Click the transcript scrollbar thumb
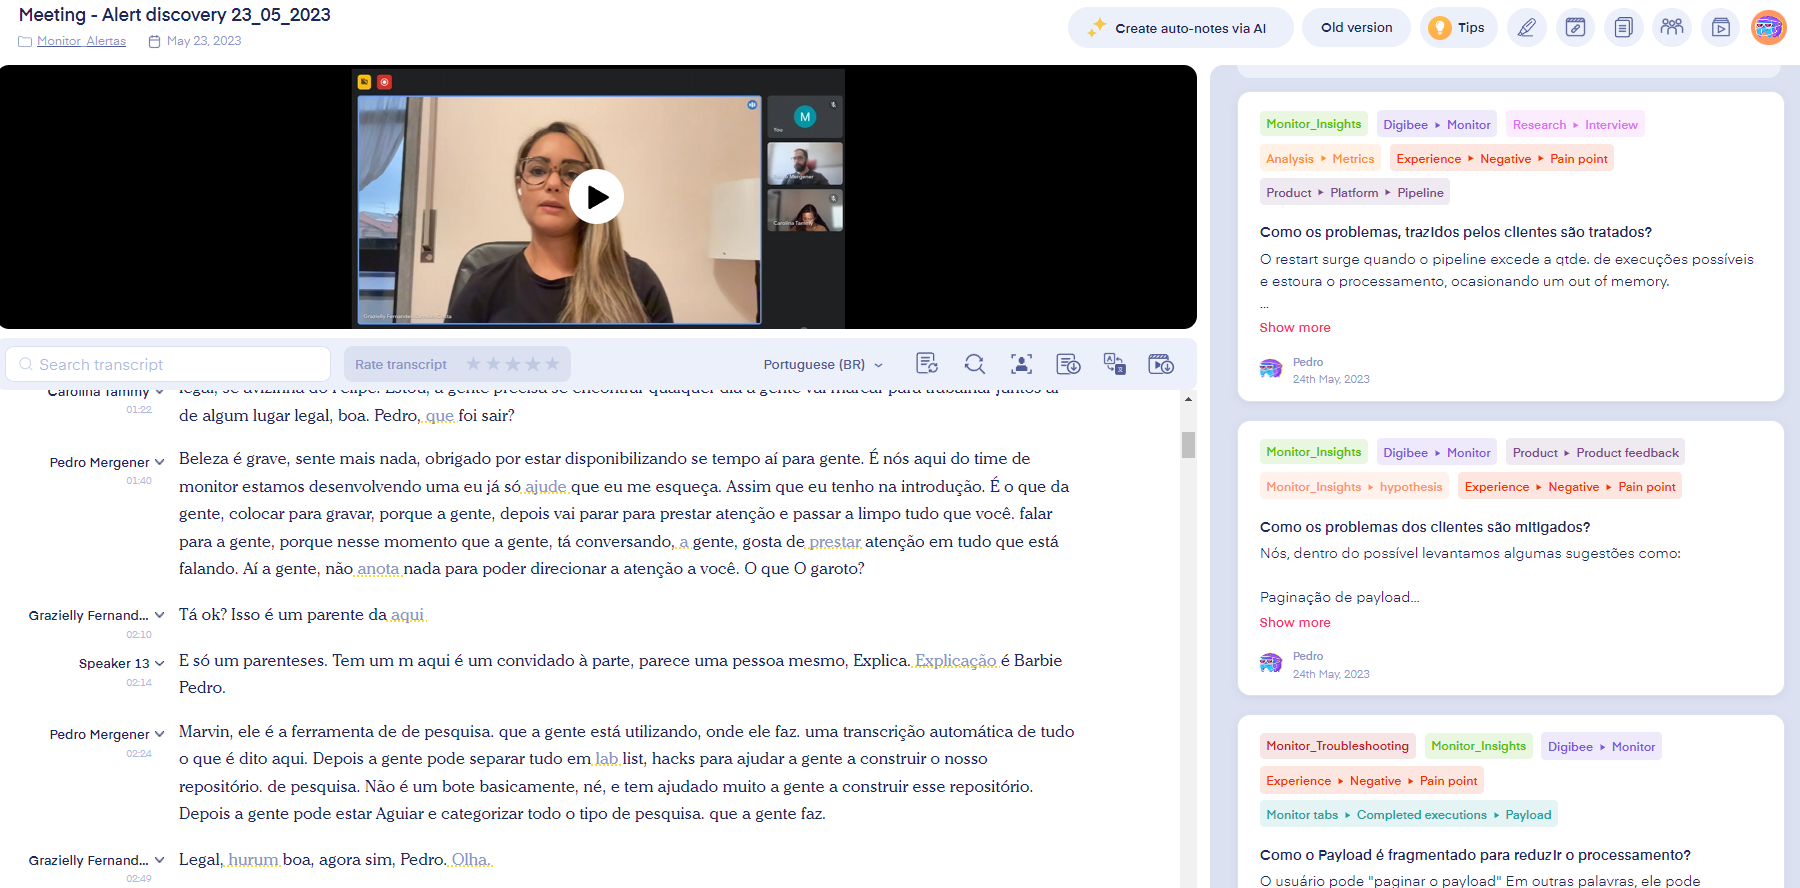Screen dimensions: 1800x888 [1188, 445]
